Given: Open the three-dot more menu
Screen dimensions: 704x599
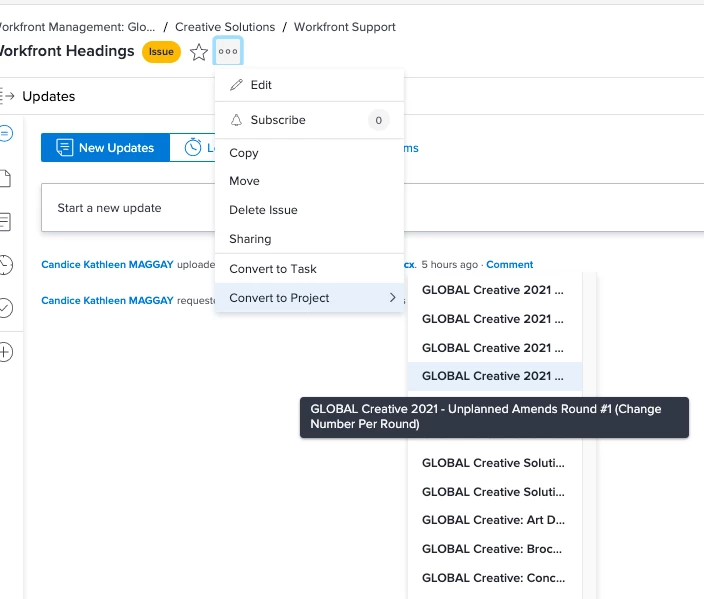Looking at the screenshot, I should pyautogui.click(x=228, y=51).
